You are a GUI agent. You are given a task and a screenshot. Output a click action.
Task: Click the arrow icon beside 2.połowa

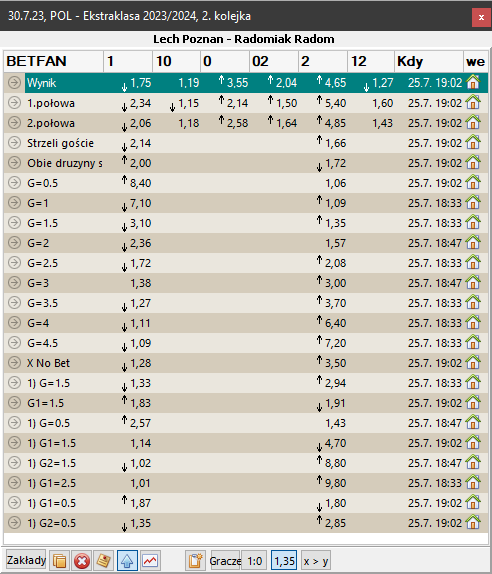tap(14, 123)
